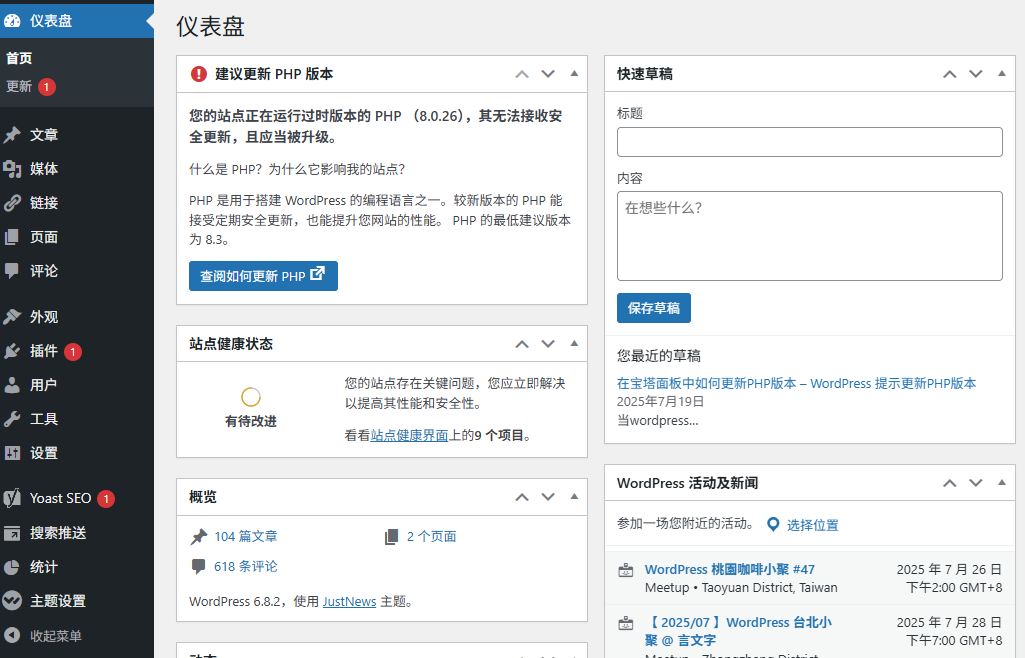Image resolution: width=1025 pixels, height=658 pixels.
Task: Open the WordPress 桃園咖啡小聚 #47 event link
Action: pos(730,569)
